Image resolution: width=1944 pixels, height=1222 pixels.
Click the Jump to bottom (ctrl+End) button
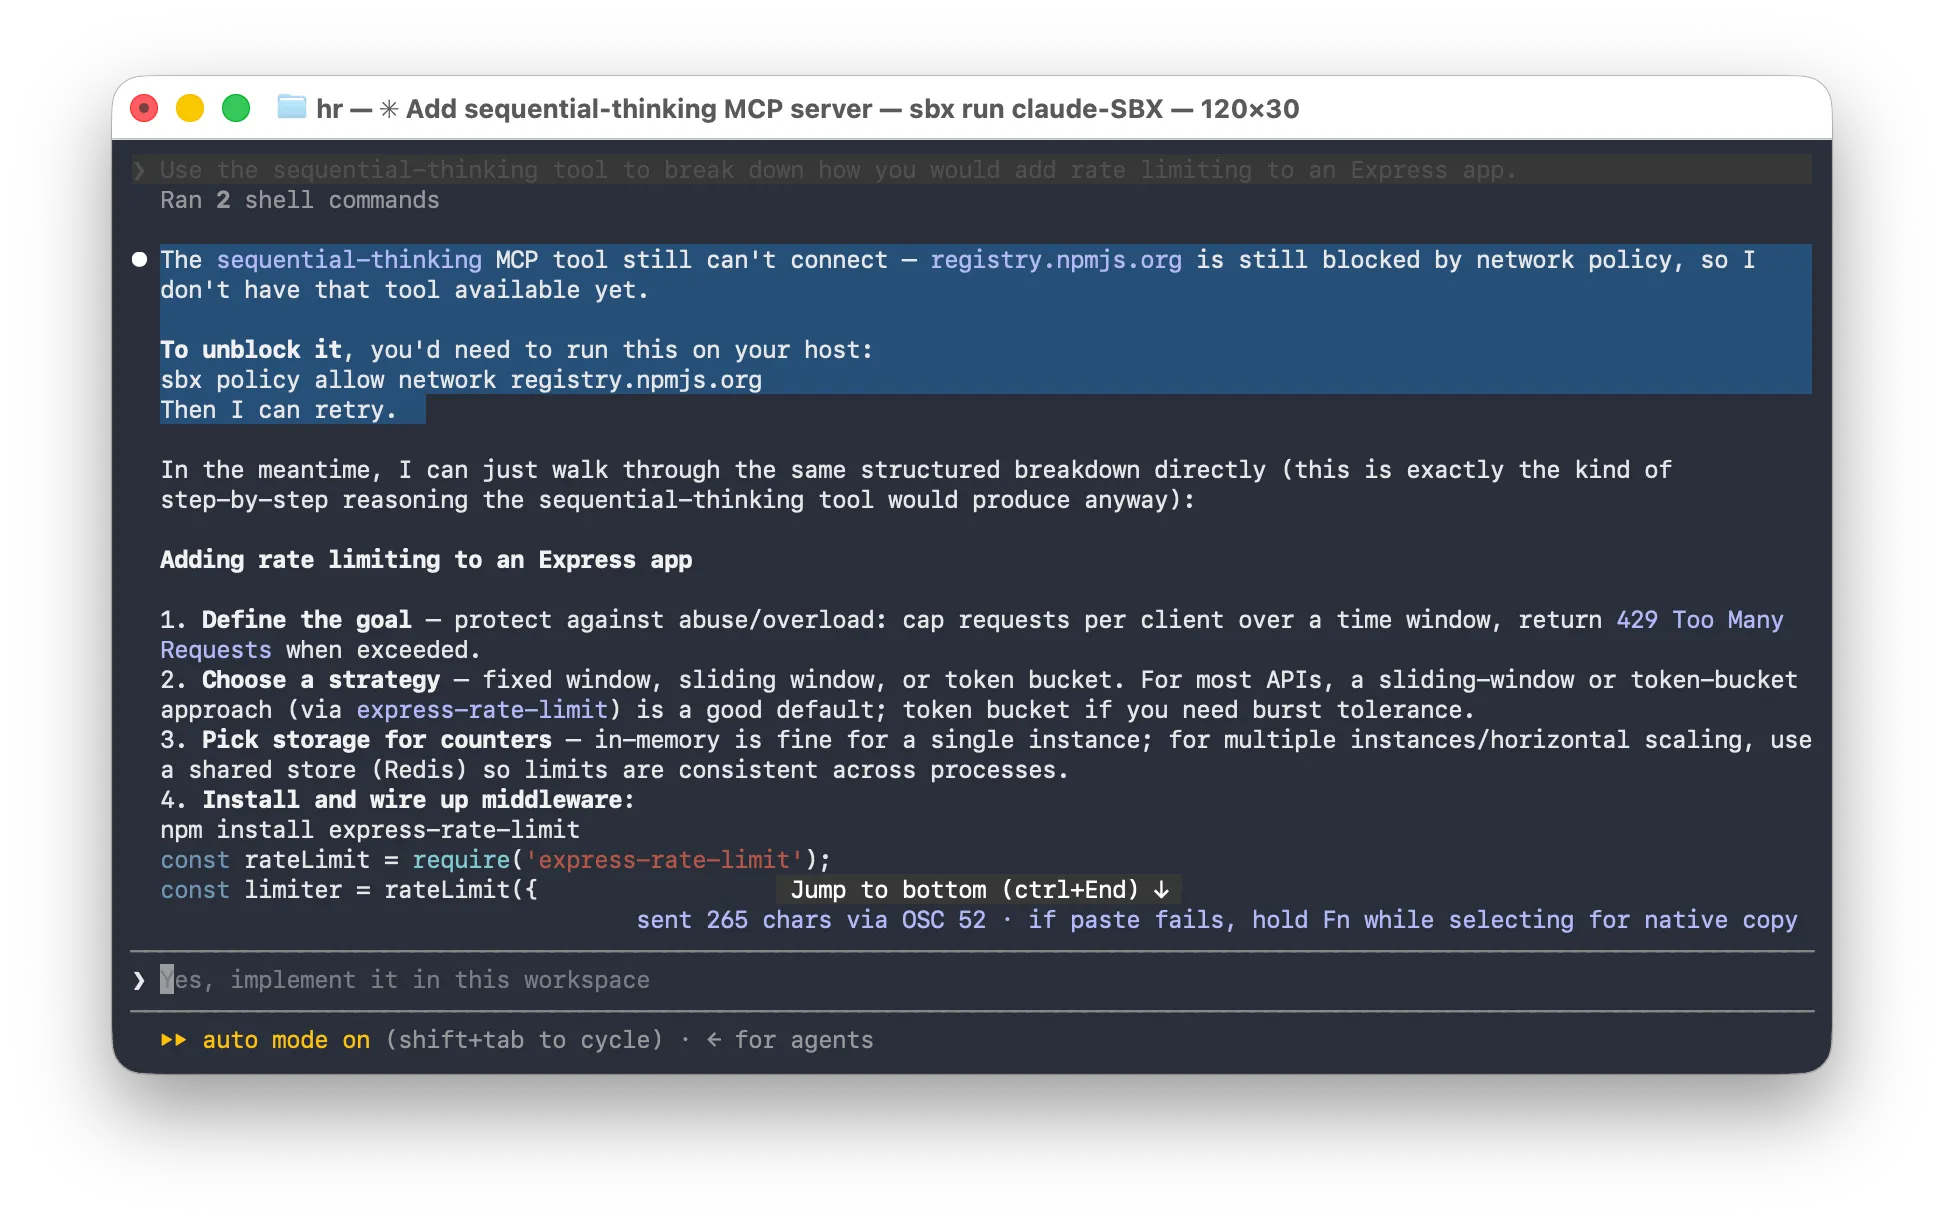979,889
